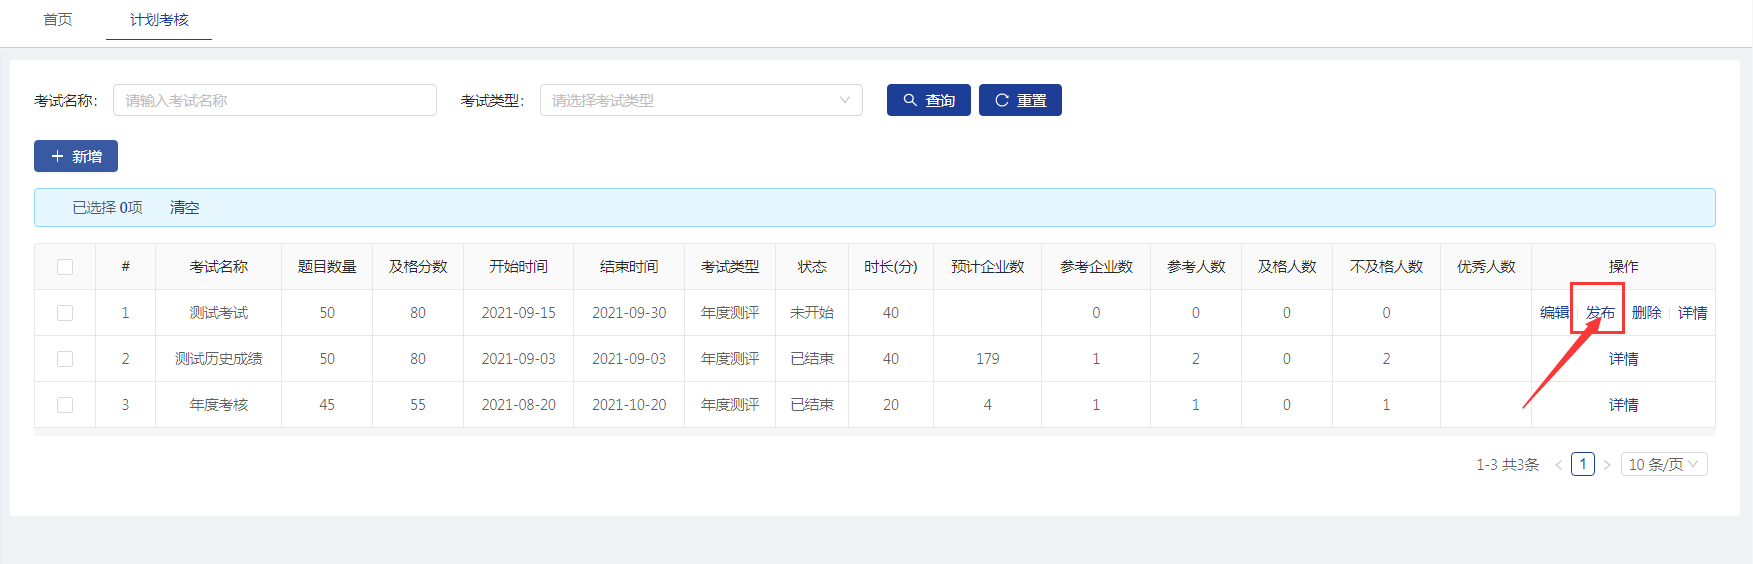The height and width of the screenshot is (564, 1753).
Task: Select the 测试历史成绩 row checkbox
Action: point(65,359)
